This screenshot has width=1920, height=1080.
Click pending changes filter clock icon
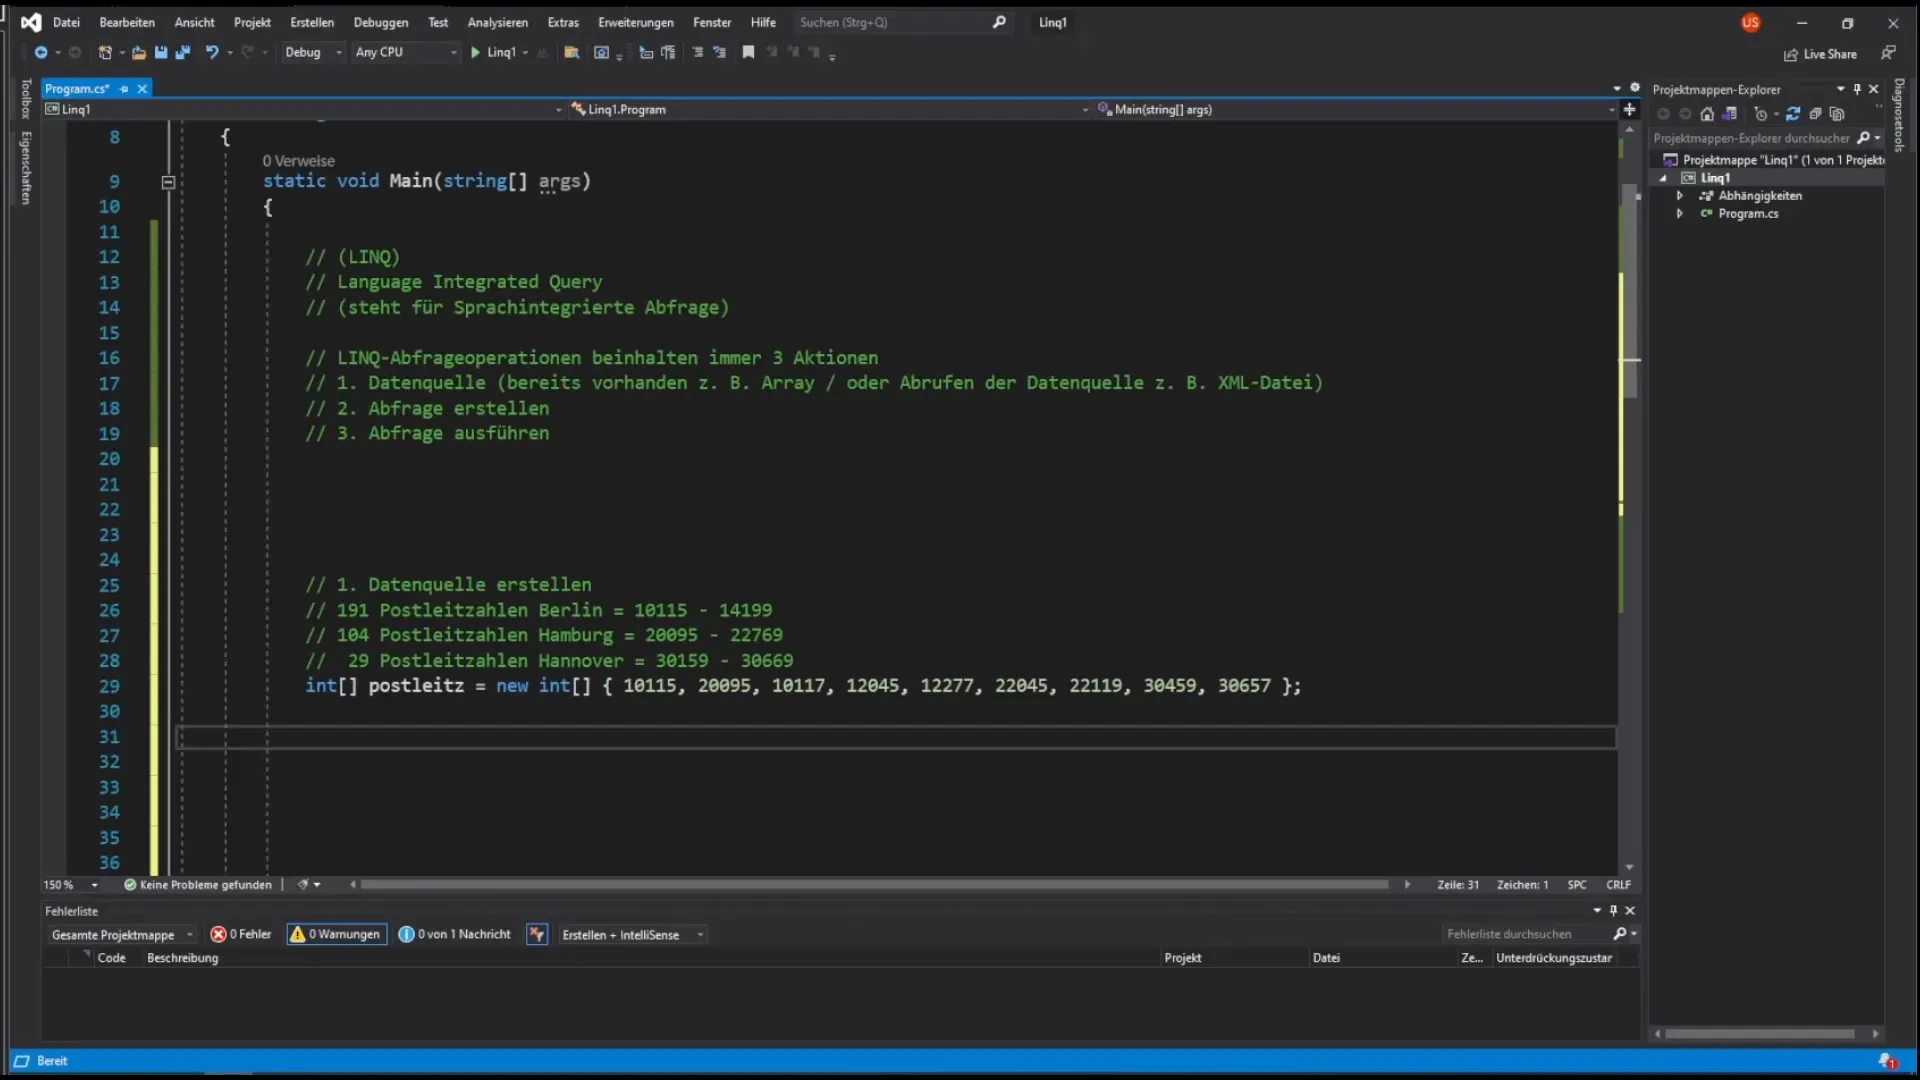[1761, 114]
